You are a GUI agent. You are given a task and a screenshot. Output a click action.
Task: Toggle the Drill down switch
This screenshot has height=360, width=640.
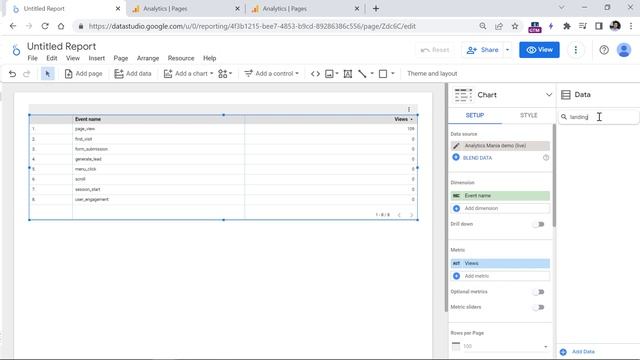(539, 224)
